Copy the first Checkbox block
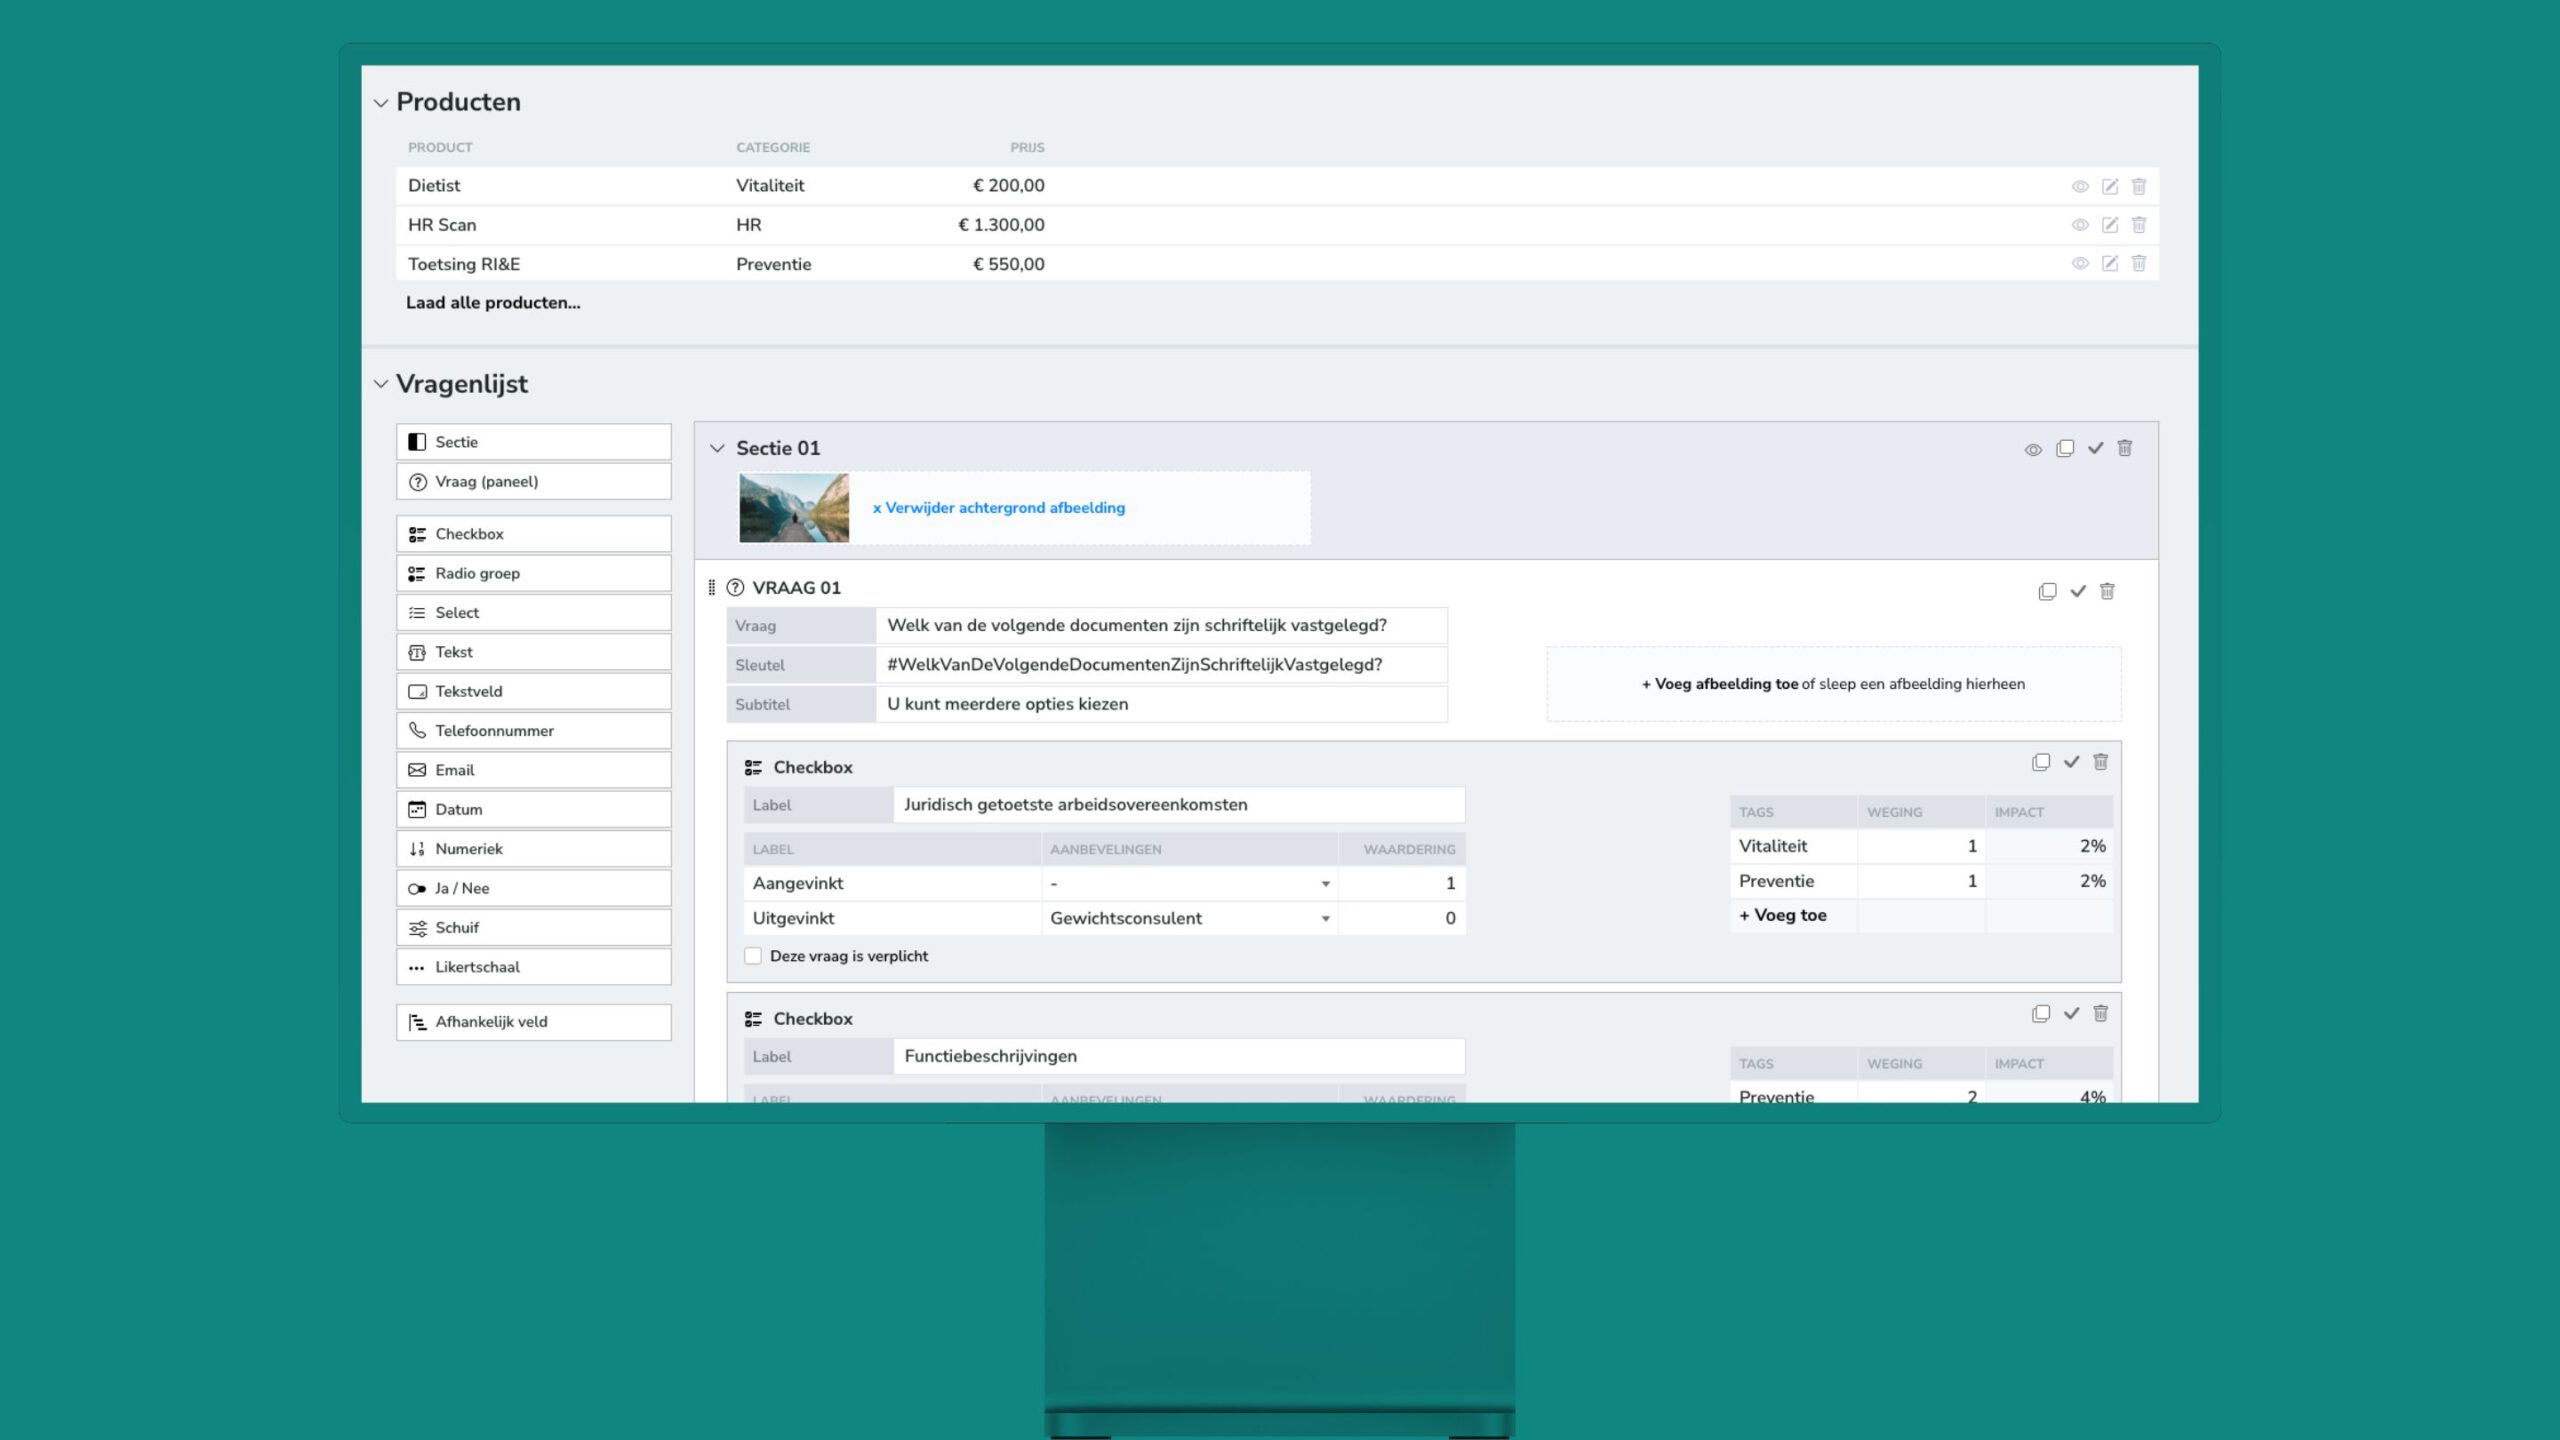 tap(2040, 762)
